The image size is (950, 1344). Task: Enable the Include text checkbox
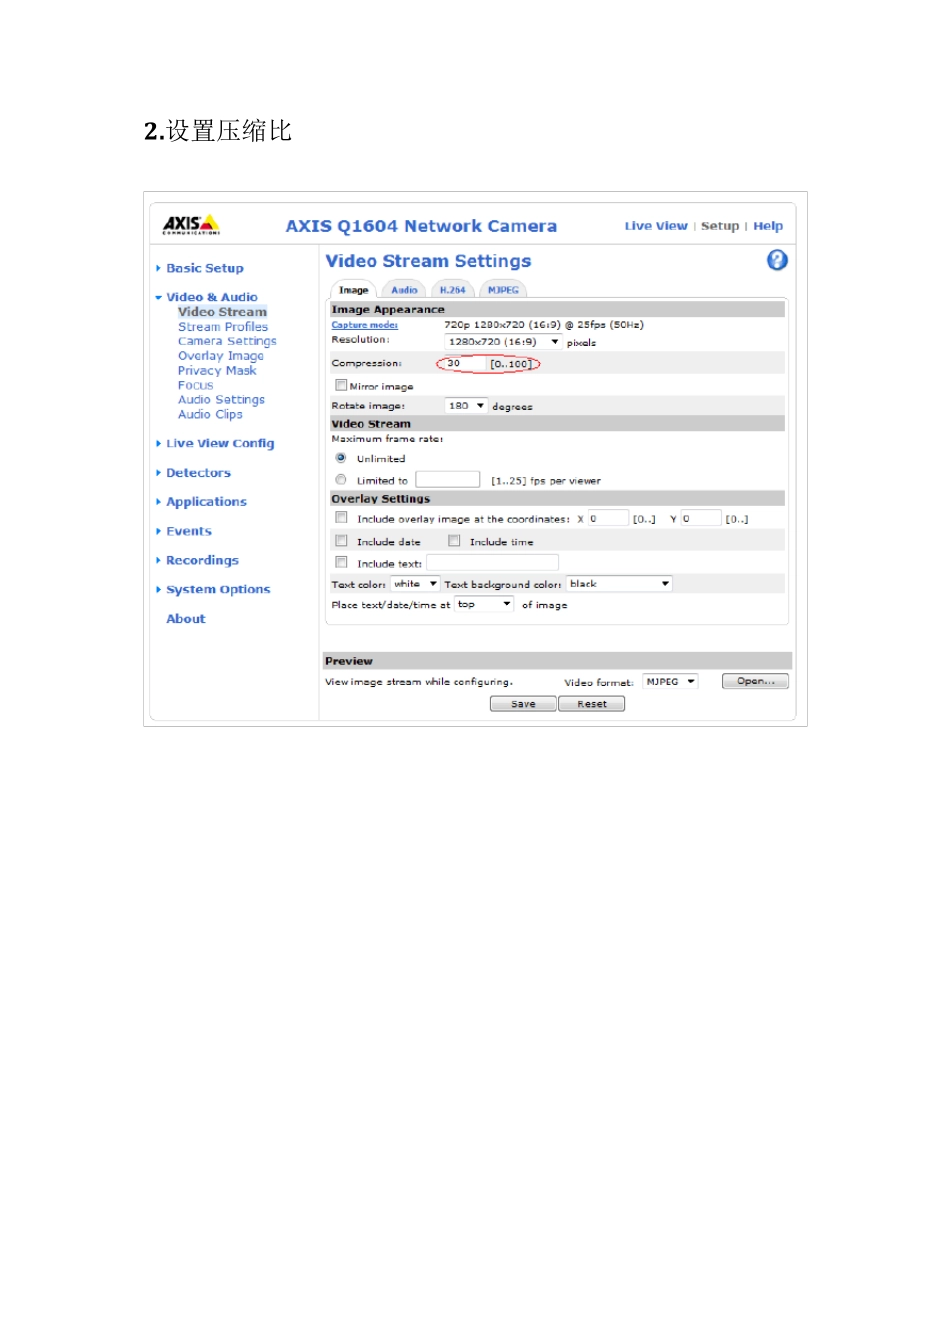[x=341, y=563]
